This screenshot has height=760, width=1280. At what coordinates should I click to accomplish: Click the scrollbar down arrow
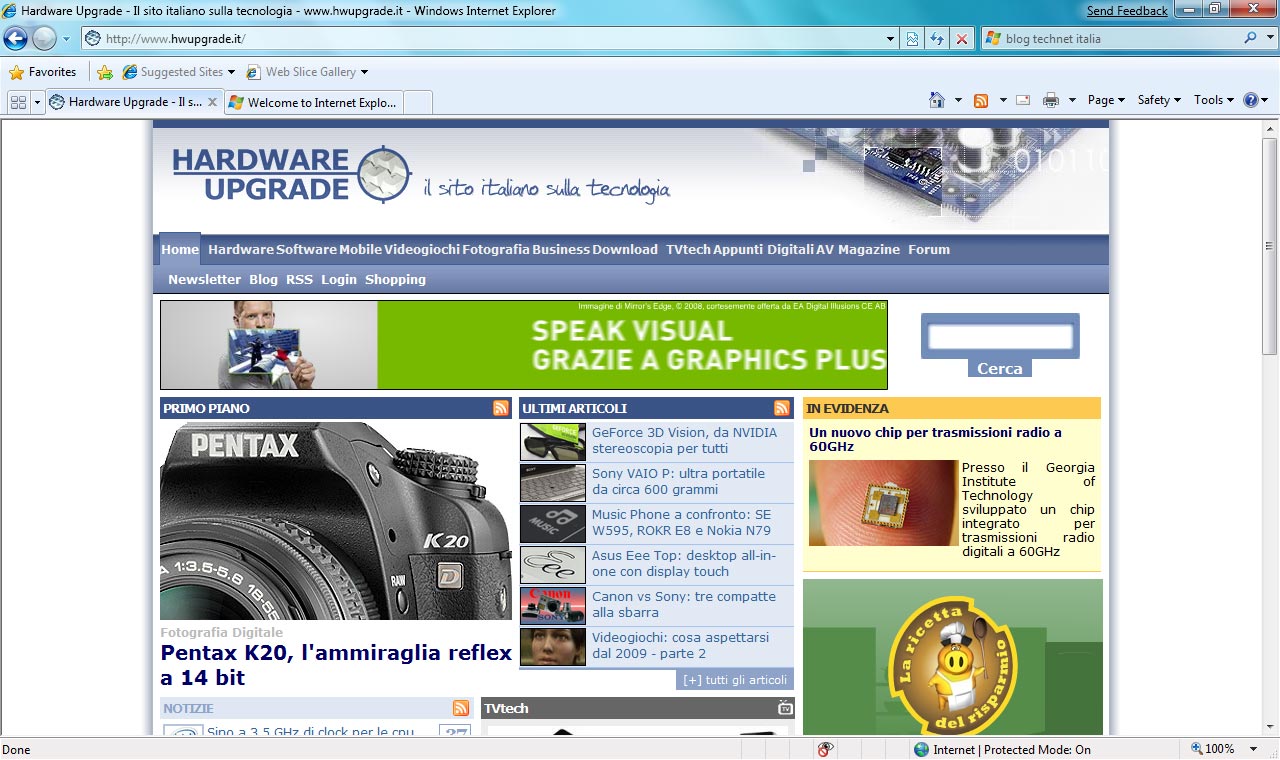1270,727
